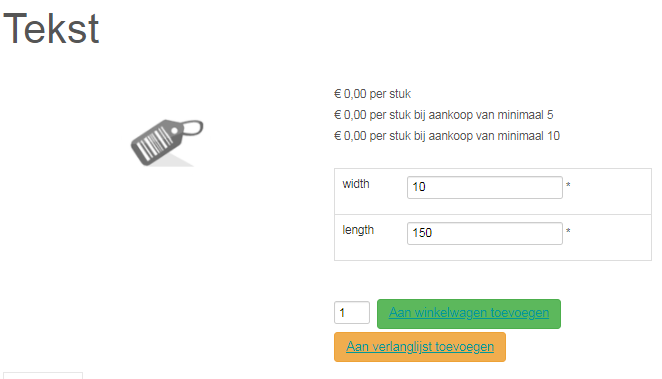Viewport: 662px width, 379px height.
Task: Click the width field label
Action: pos(356,184)
